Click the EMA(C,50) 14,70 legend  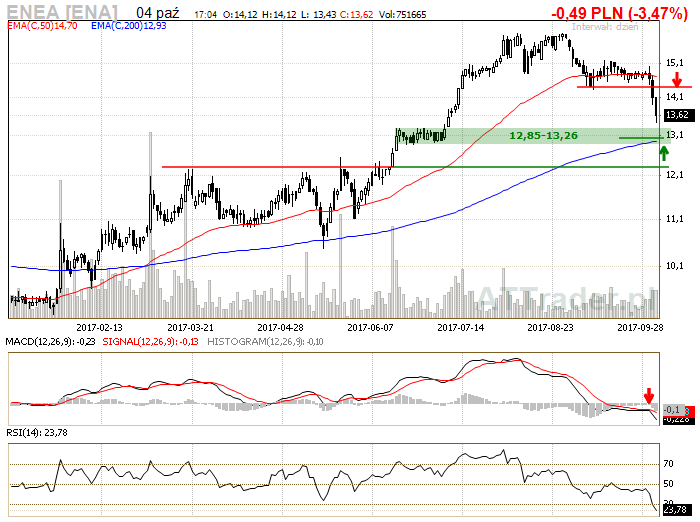(x=42, y=26)
